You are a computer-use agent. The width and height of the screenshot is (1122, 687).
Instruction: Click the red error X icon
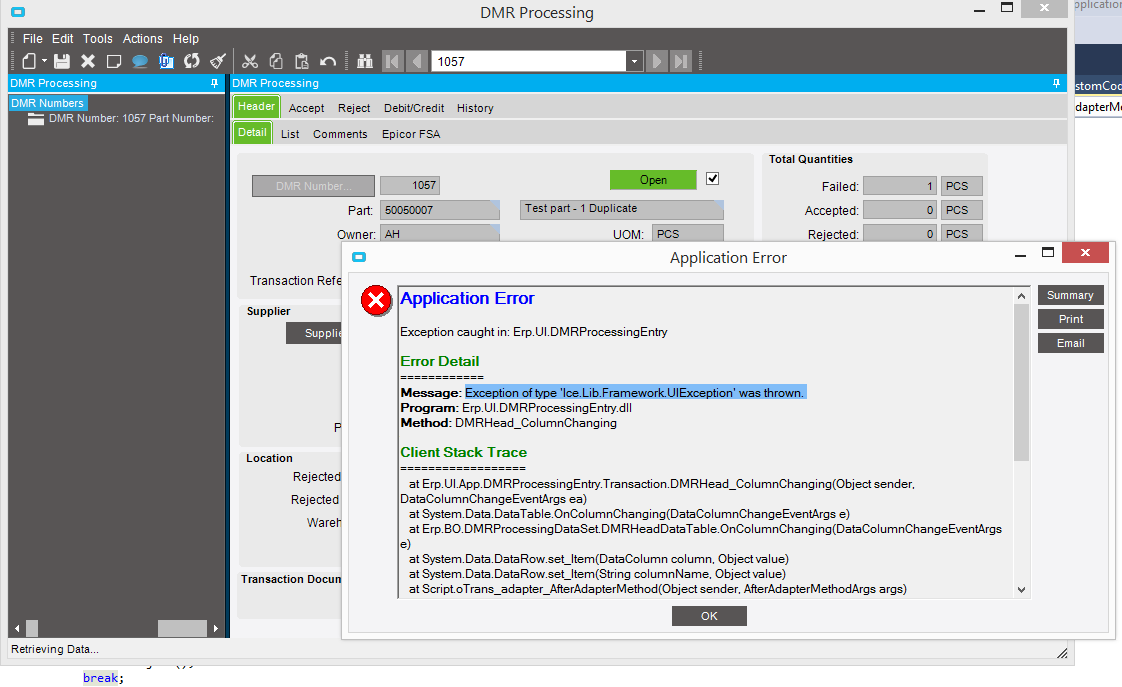tap(376, 301)
